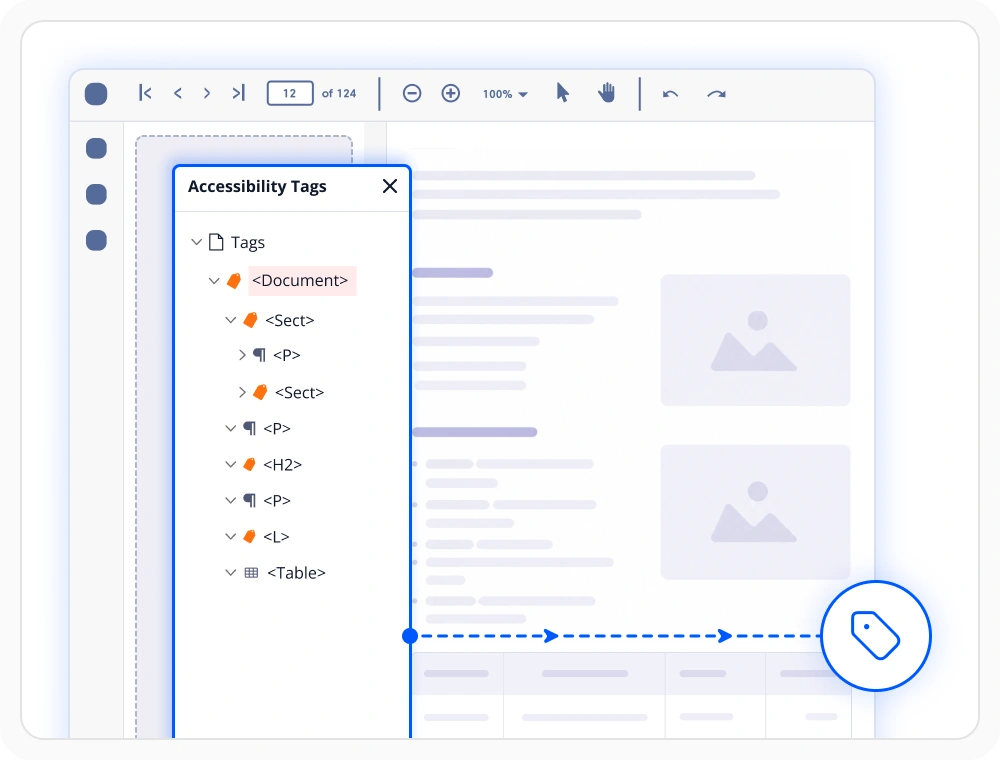This screenshot has width=1000, height=760.
Task: Select the <Table> tag
Action: tap(297, 573)
